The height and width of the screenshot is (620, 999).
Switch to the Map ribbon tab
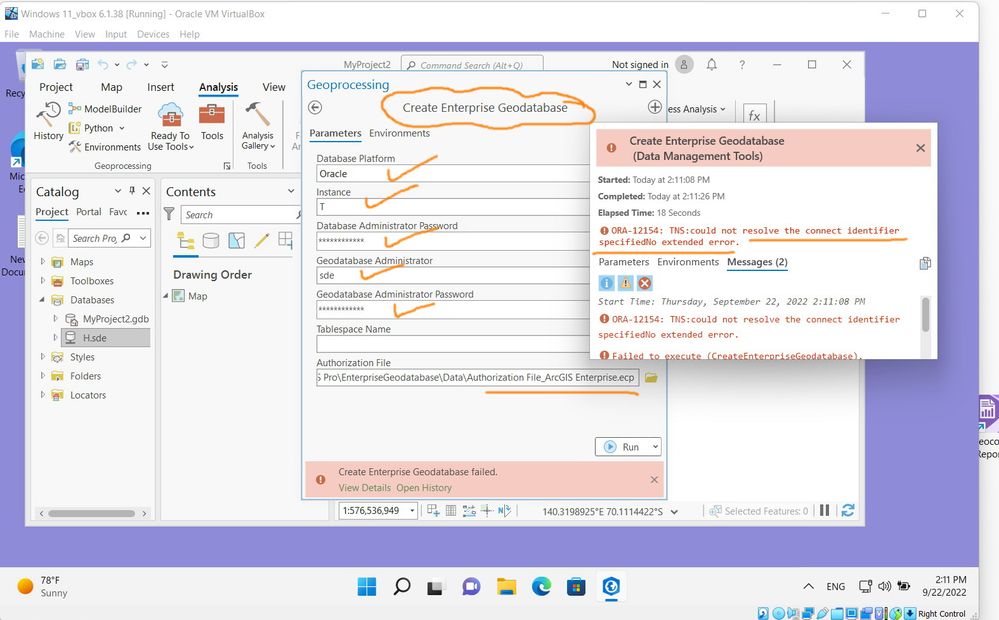111,87
